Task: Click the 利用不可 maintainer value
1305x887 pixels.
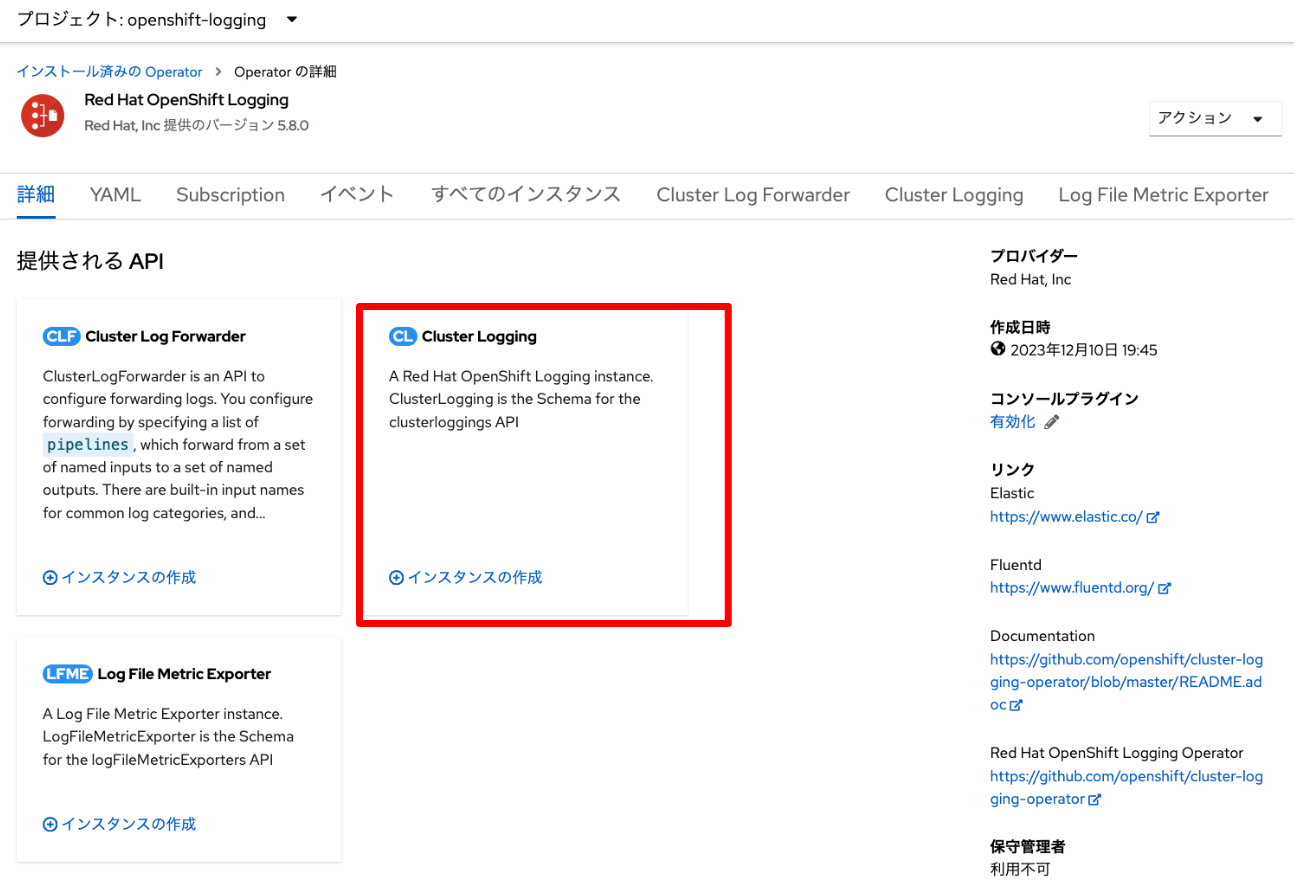Action: click(1020, 870)
